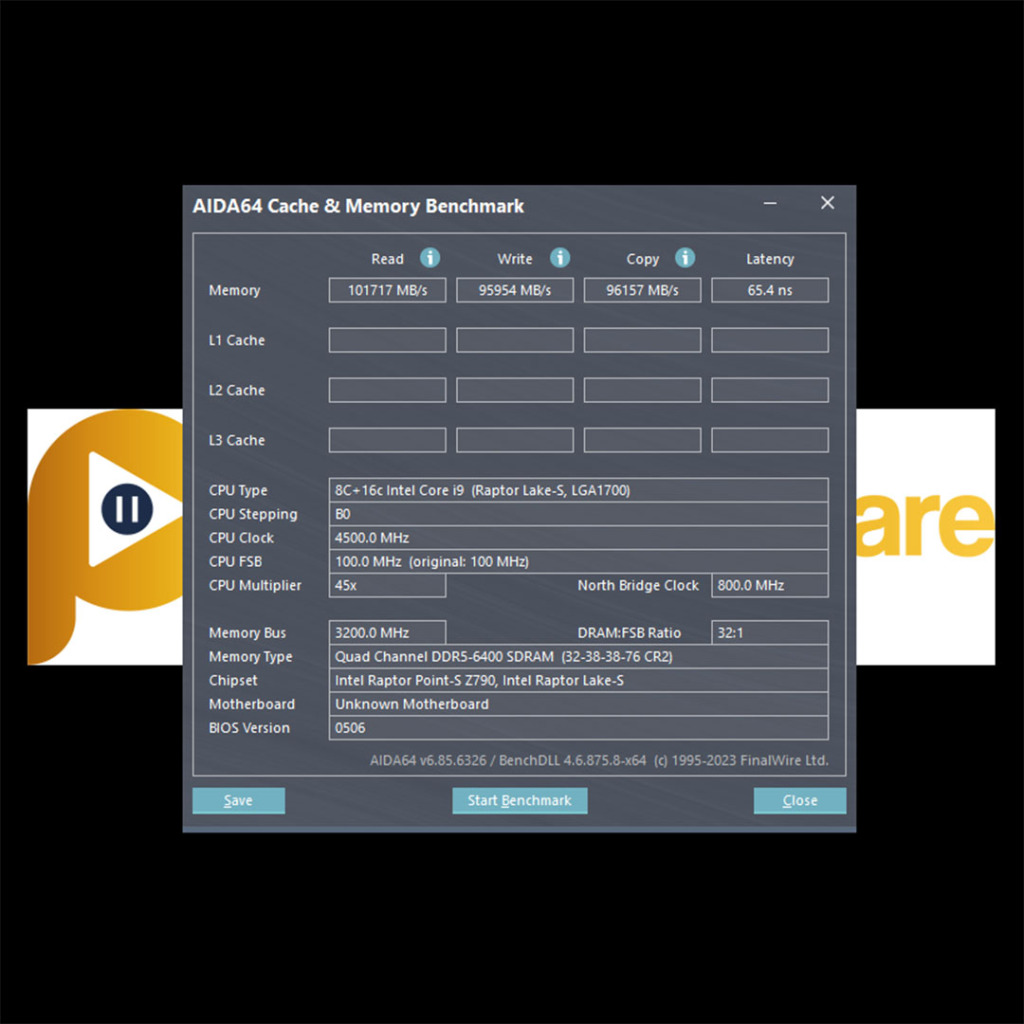1024x1024 pixels.
Task: Click the L2 Cache row label
Action: (x=236, y=390)
